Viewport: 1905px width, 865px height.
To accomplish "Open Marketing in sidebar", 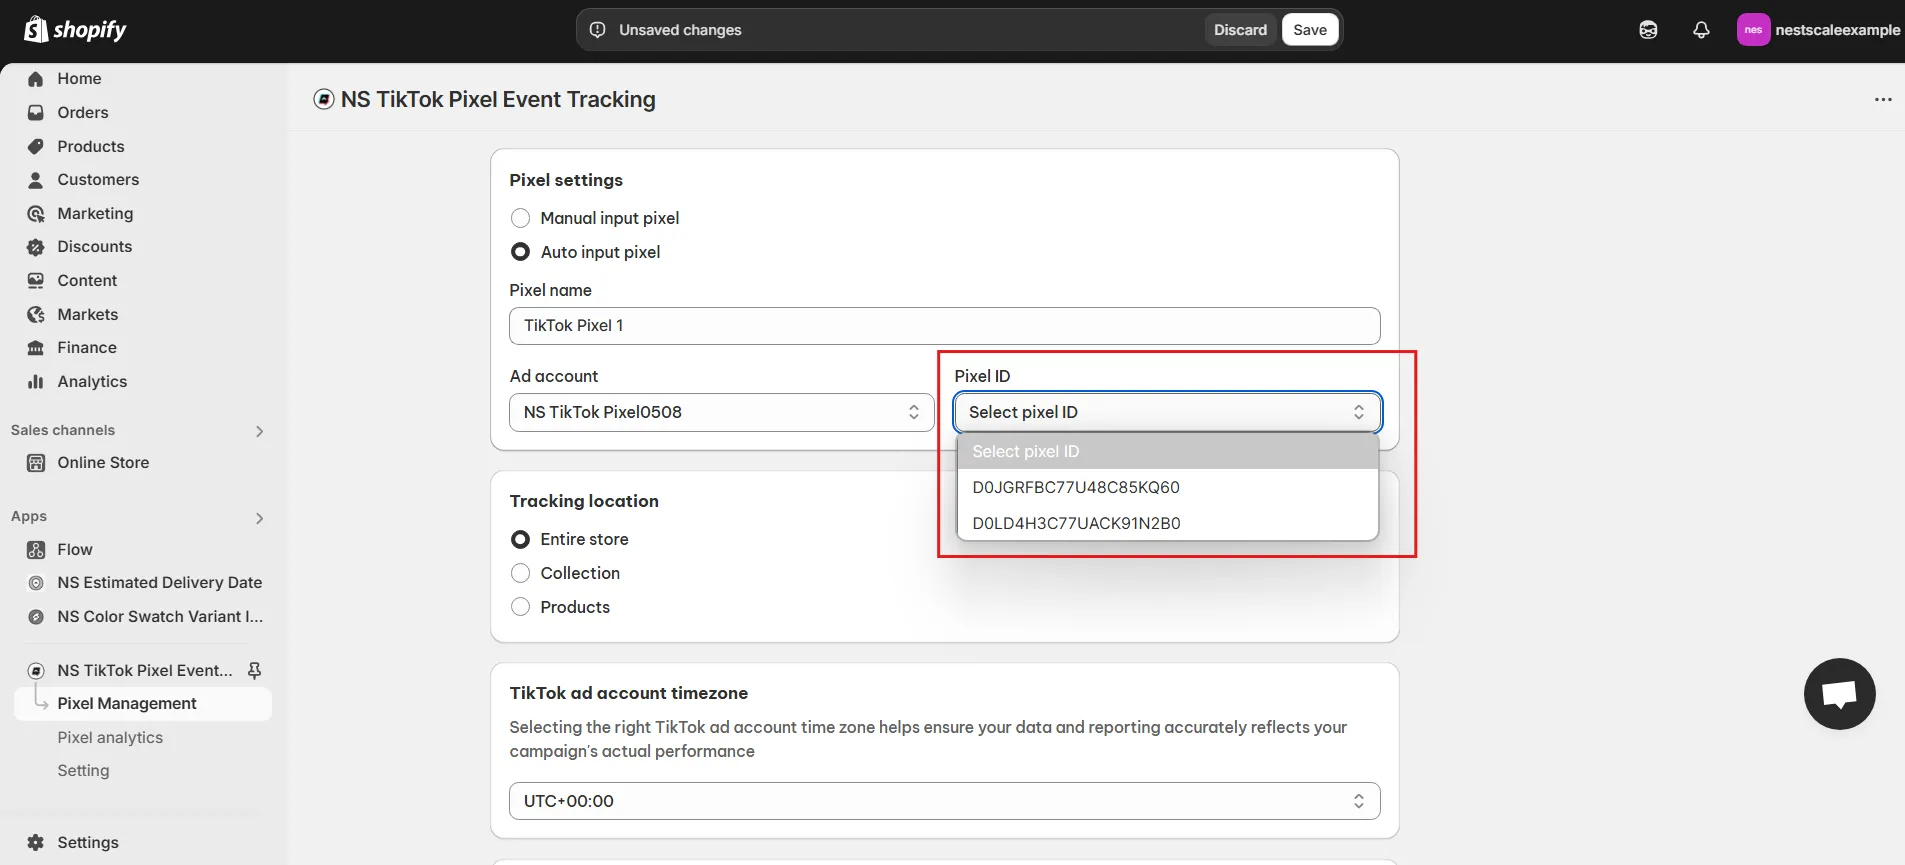I will tap(95, 214).
